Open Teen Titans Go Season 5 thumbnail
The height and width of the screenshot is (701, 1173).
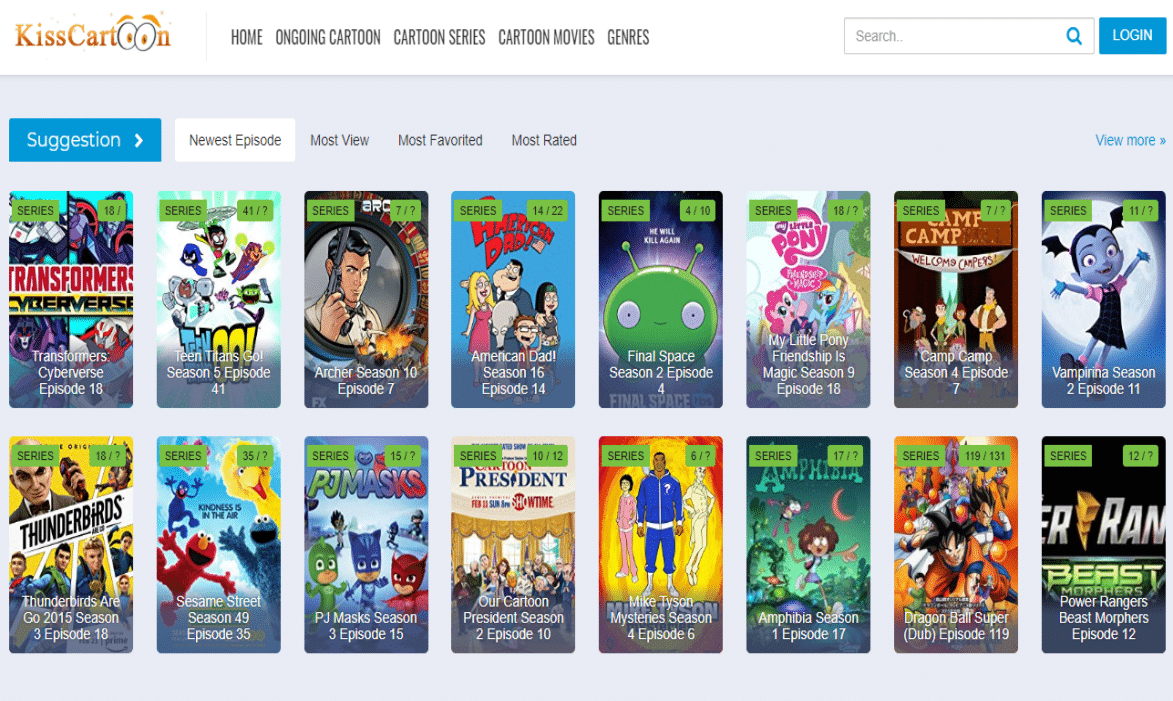[x=218, y=299]
